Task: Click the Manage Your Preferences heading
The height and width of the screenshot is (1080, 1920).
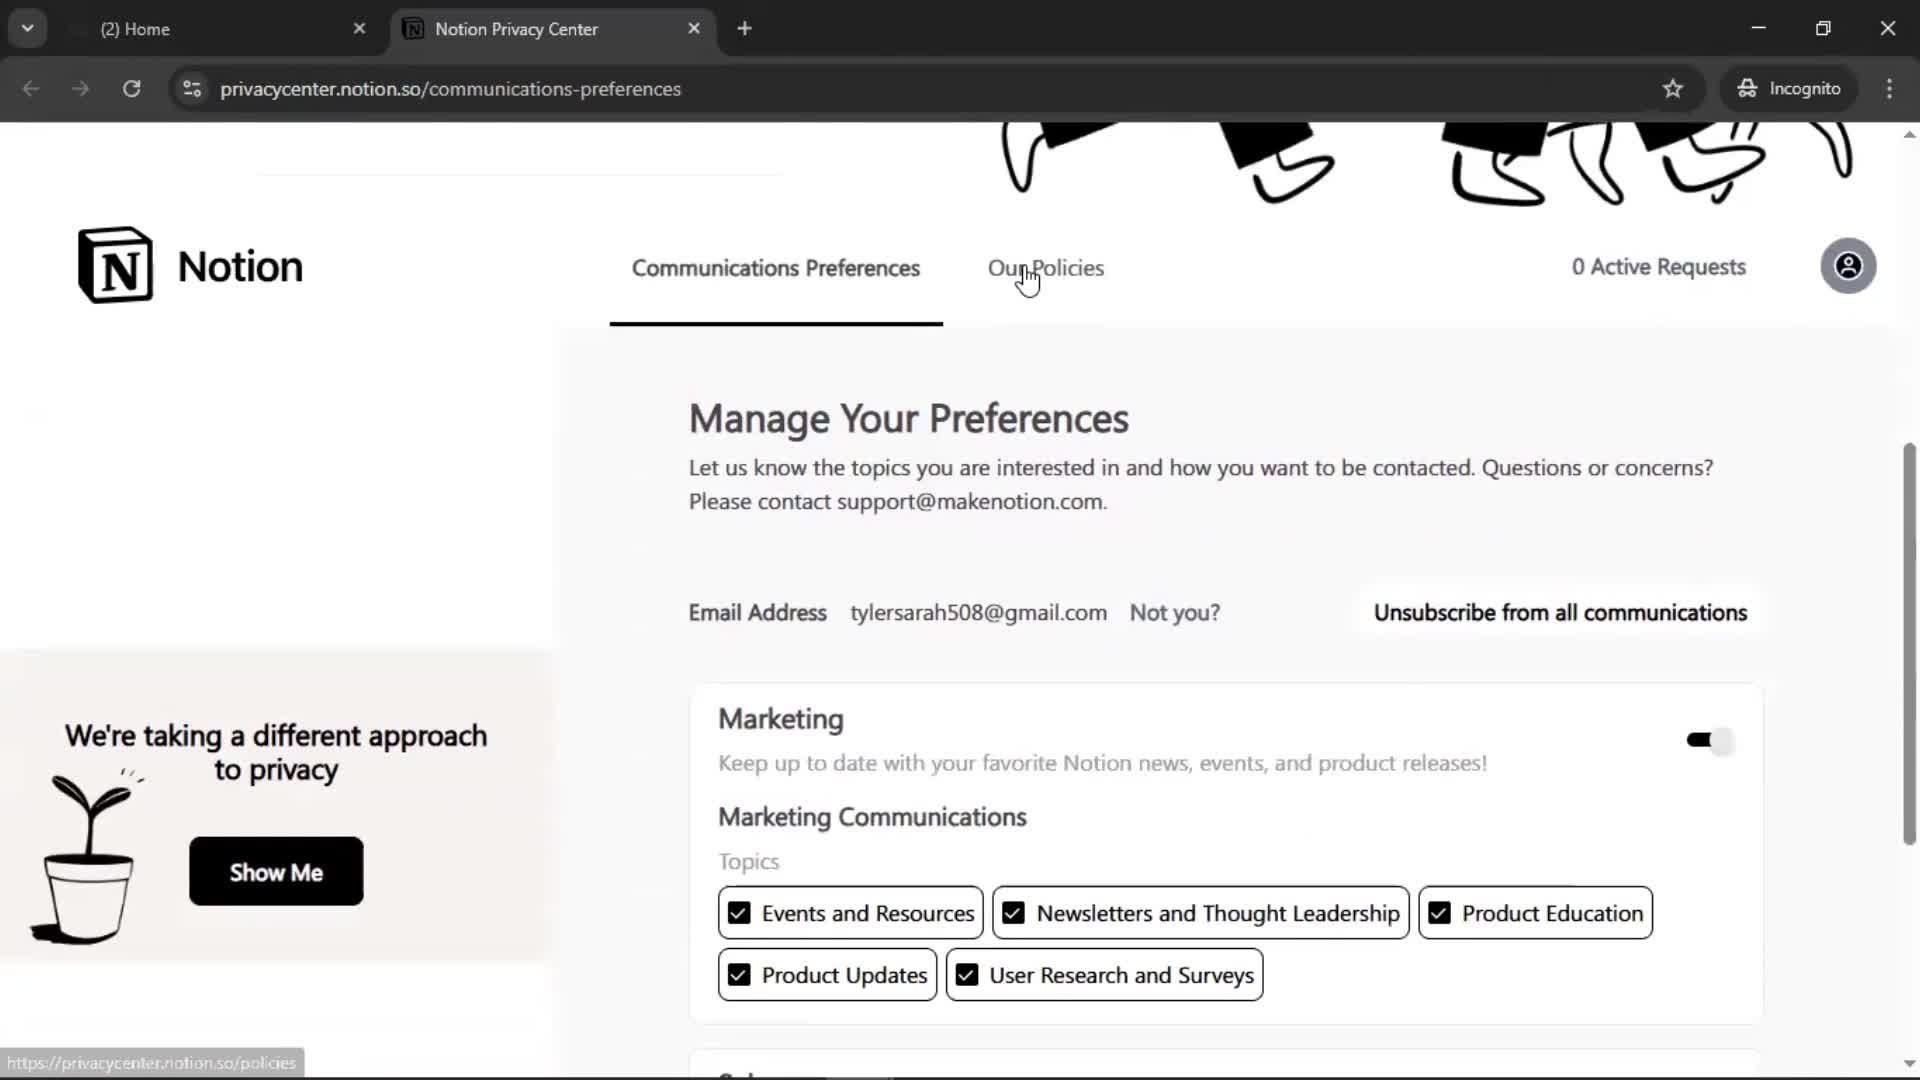Action: [908, 419]
